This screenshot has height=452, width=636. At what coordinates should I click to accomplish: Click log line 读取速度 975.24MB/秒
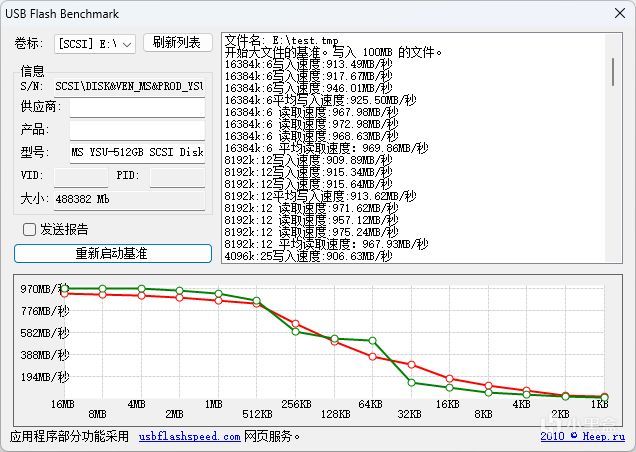point(312,232)
